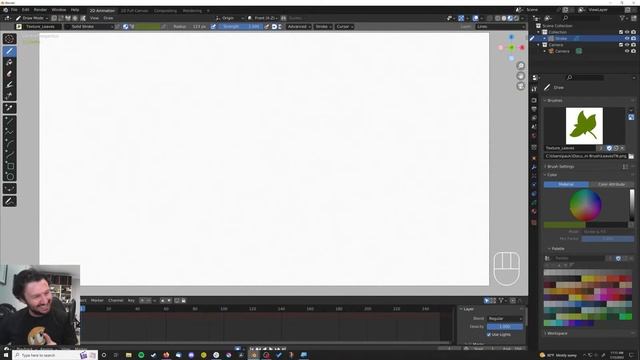
Task: Toggle Camera collection eye icon
Action: click(x=627, y=44)
